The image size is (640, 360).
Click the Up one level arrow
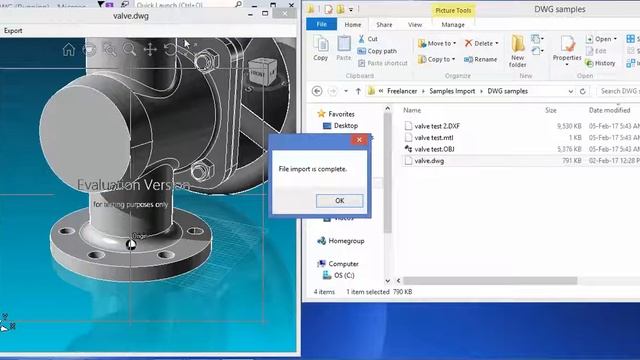coord(358,91)
